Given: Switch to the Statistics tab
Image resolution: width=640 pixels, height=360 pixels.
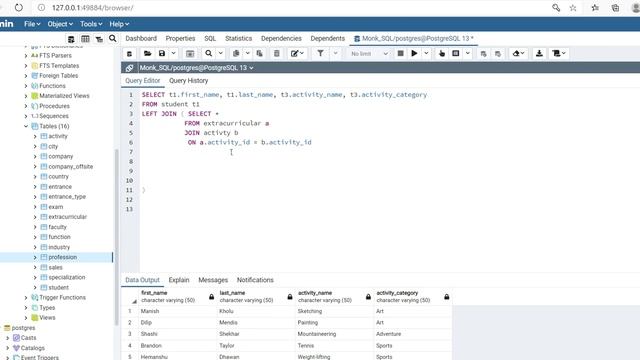Looking at the screenshot, I should [238, 38].
